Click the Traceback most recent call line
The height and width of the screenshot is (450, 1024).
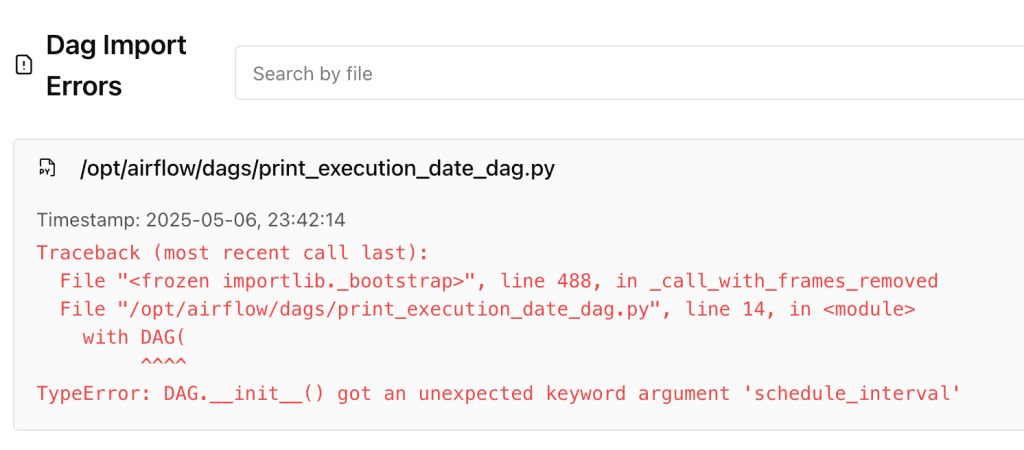(x=232, y=252)
